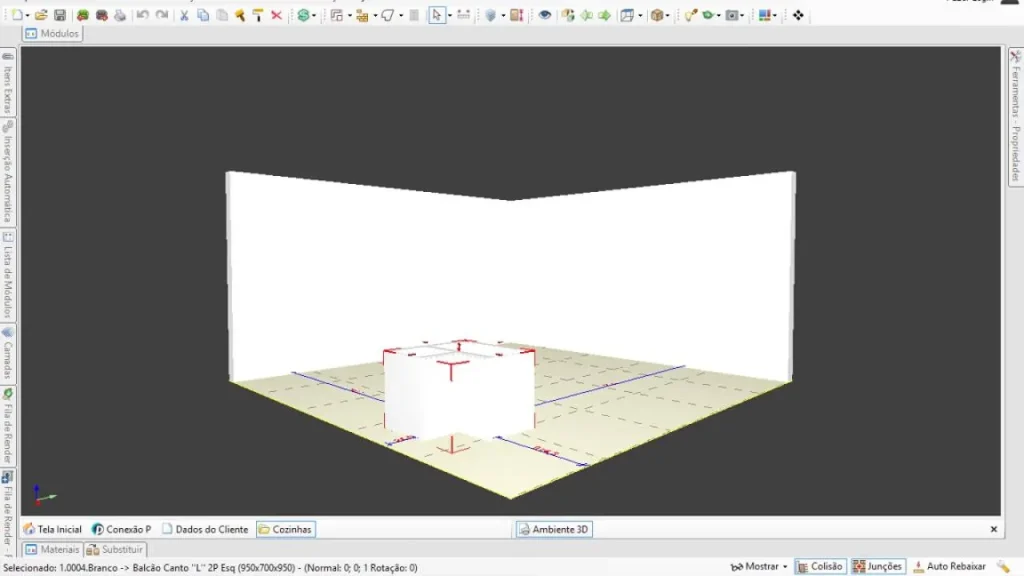Open the Mostrar dropdown menu
Screen dimensions: 1024x576
[759, 566]
